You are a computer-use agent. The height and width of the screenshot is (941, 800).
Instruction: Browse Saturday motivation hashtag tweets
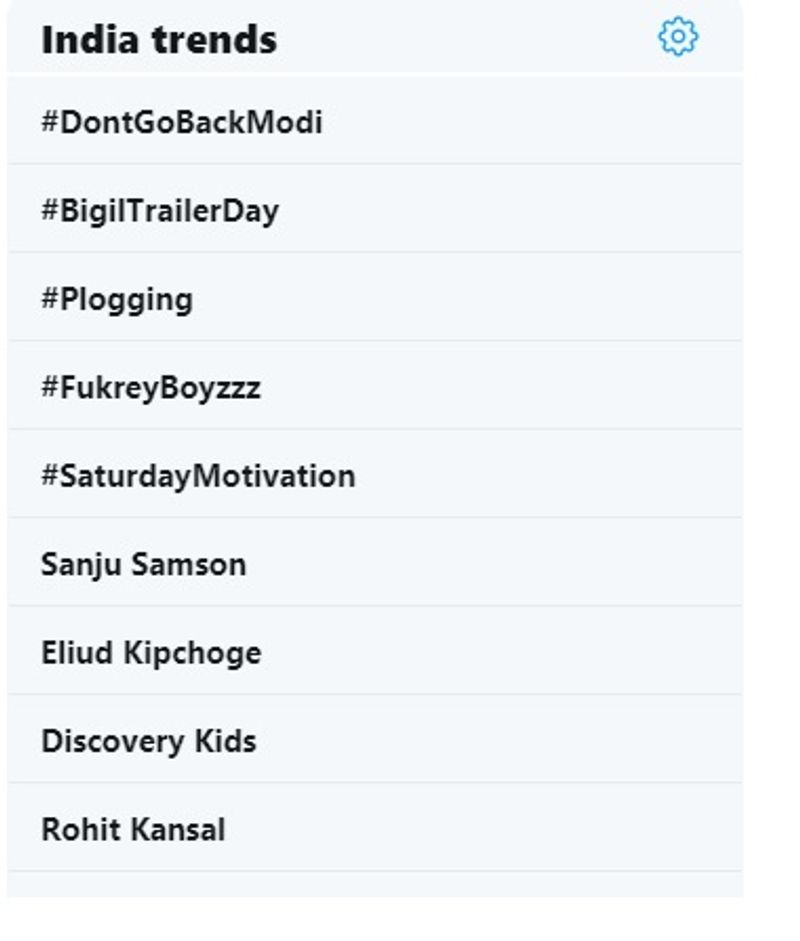click(x=198, y=476)
